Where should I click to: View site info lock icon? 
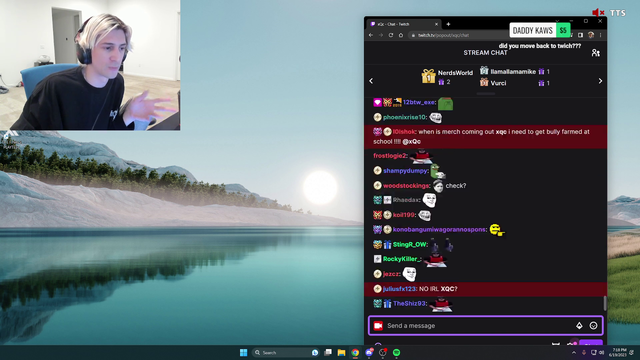coord(413,35)
